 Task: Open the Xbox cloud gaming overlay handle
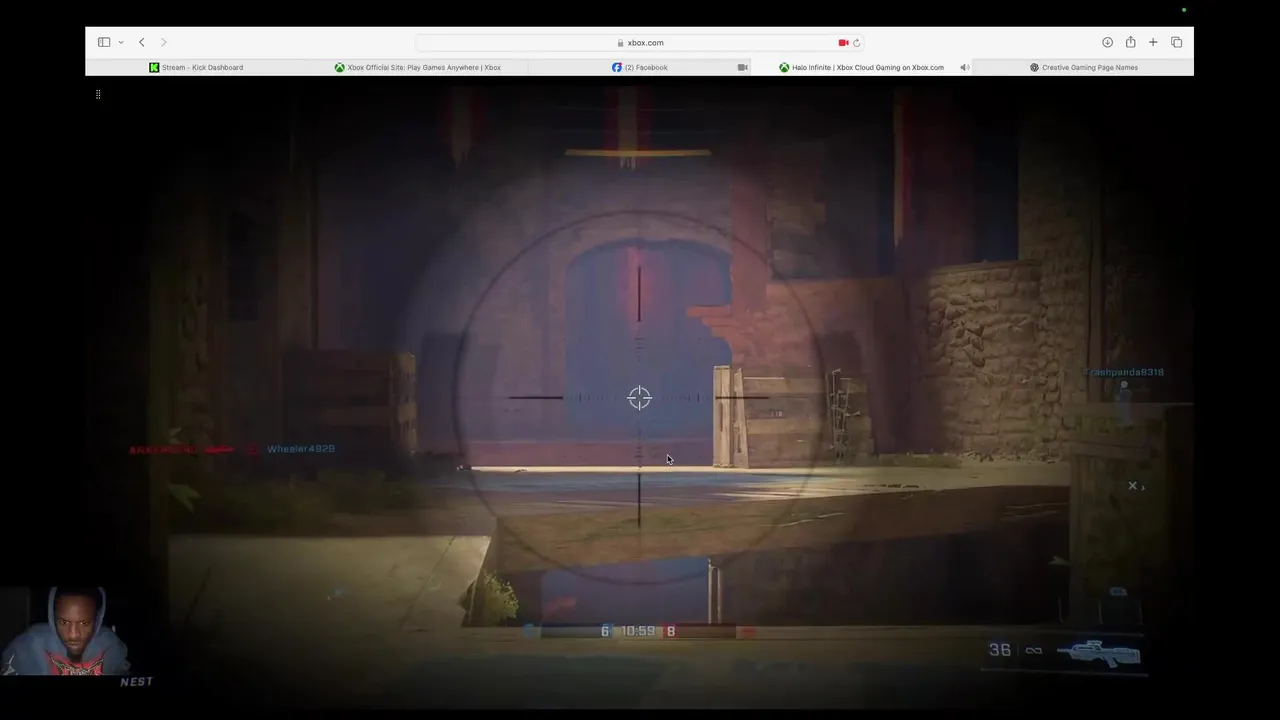98,94
